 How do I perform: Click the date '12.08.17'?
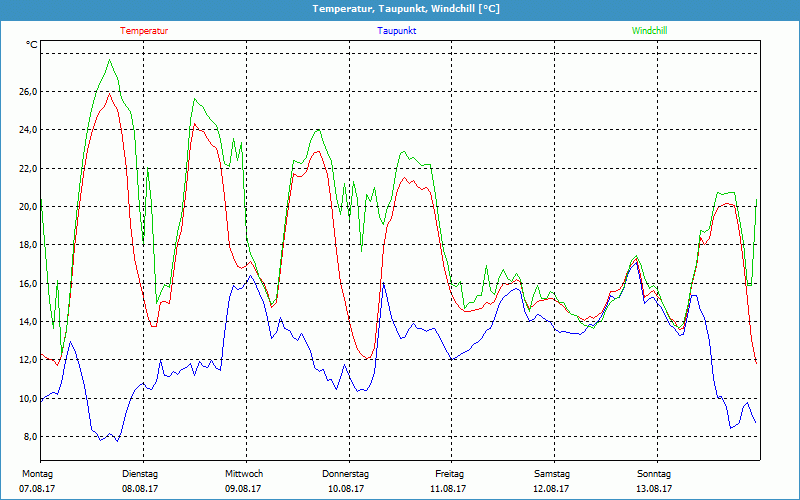[551, 489]
